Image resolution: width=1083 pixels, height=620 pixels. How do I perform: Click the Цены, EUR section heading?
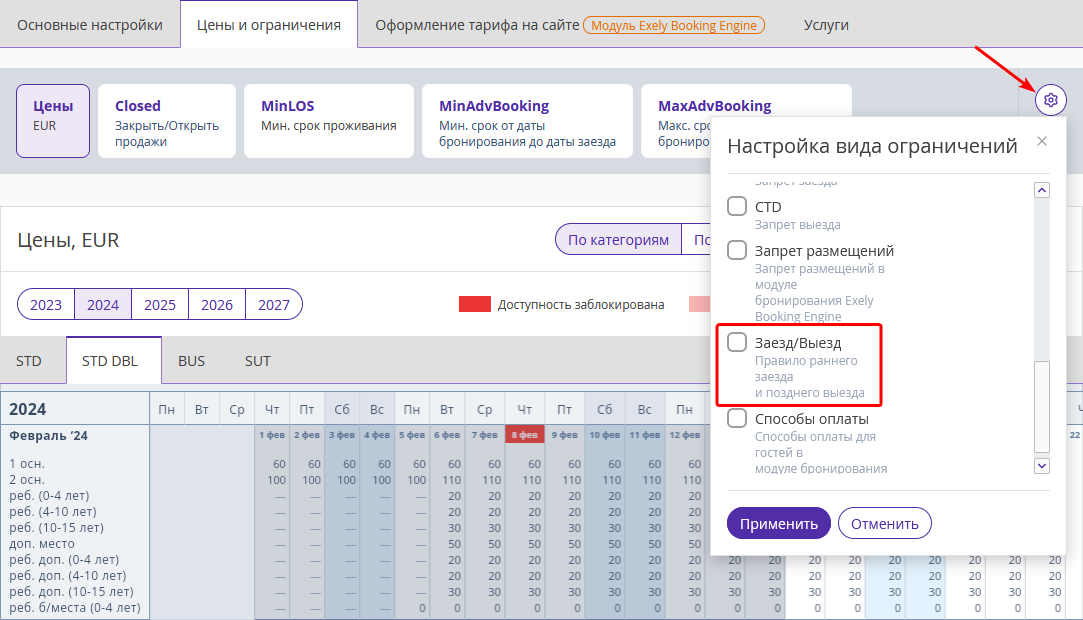tap(68, 240)
